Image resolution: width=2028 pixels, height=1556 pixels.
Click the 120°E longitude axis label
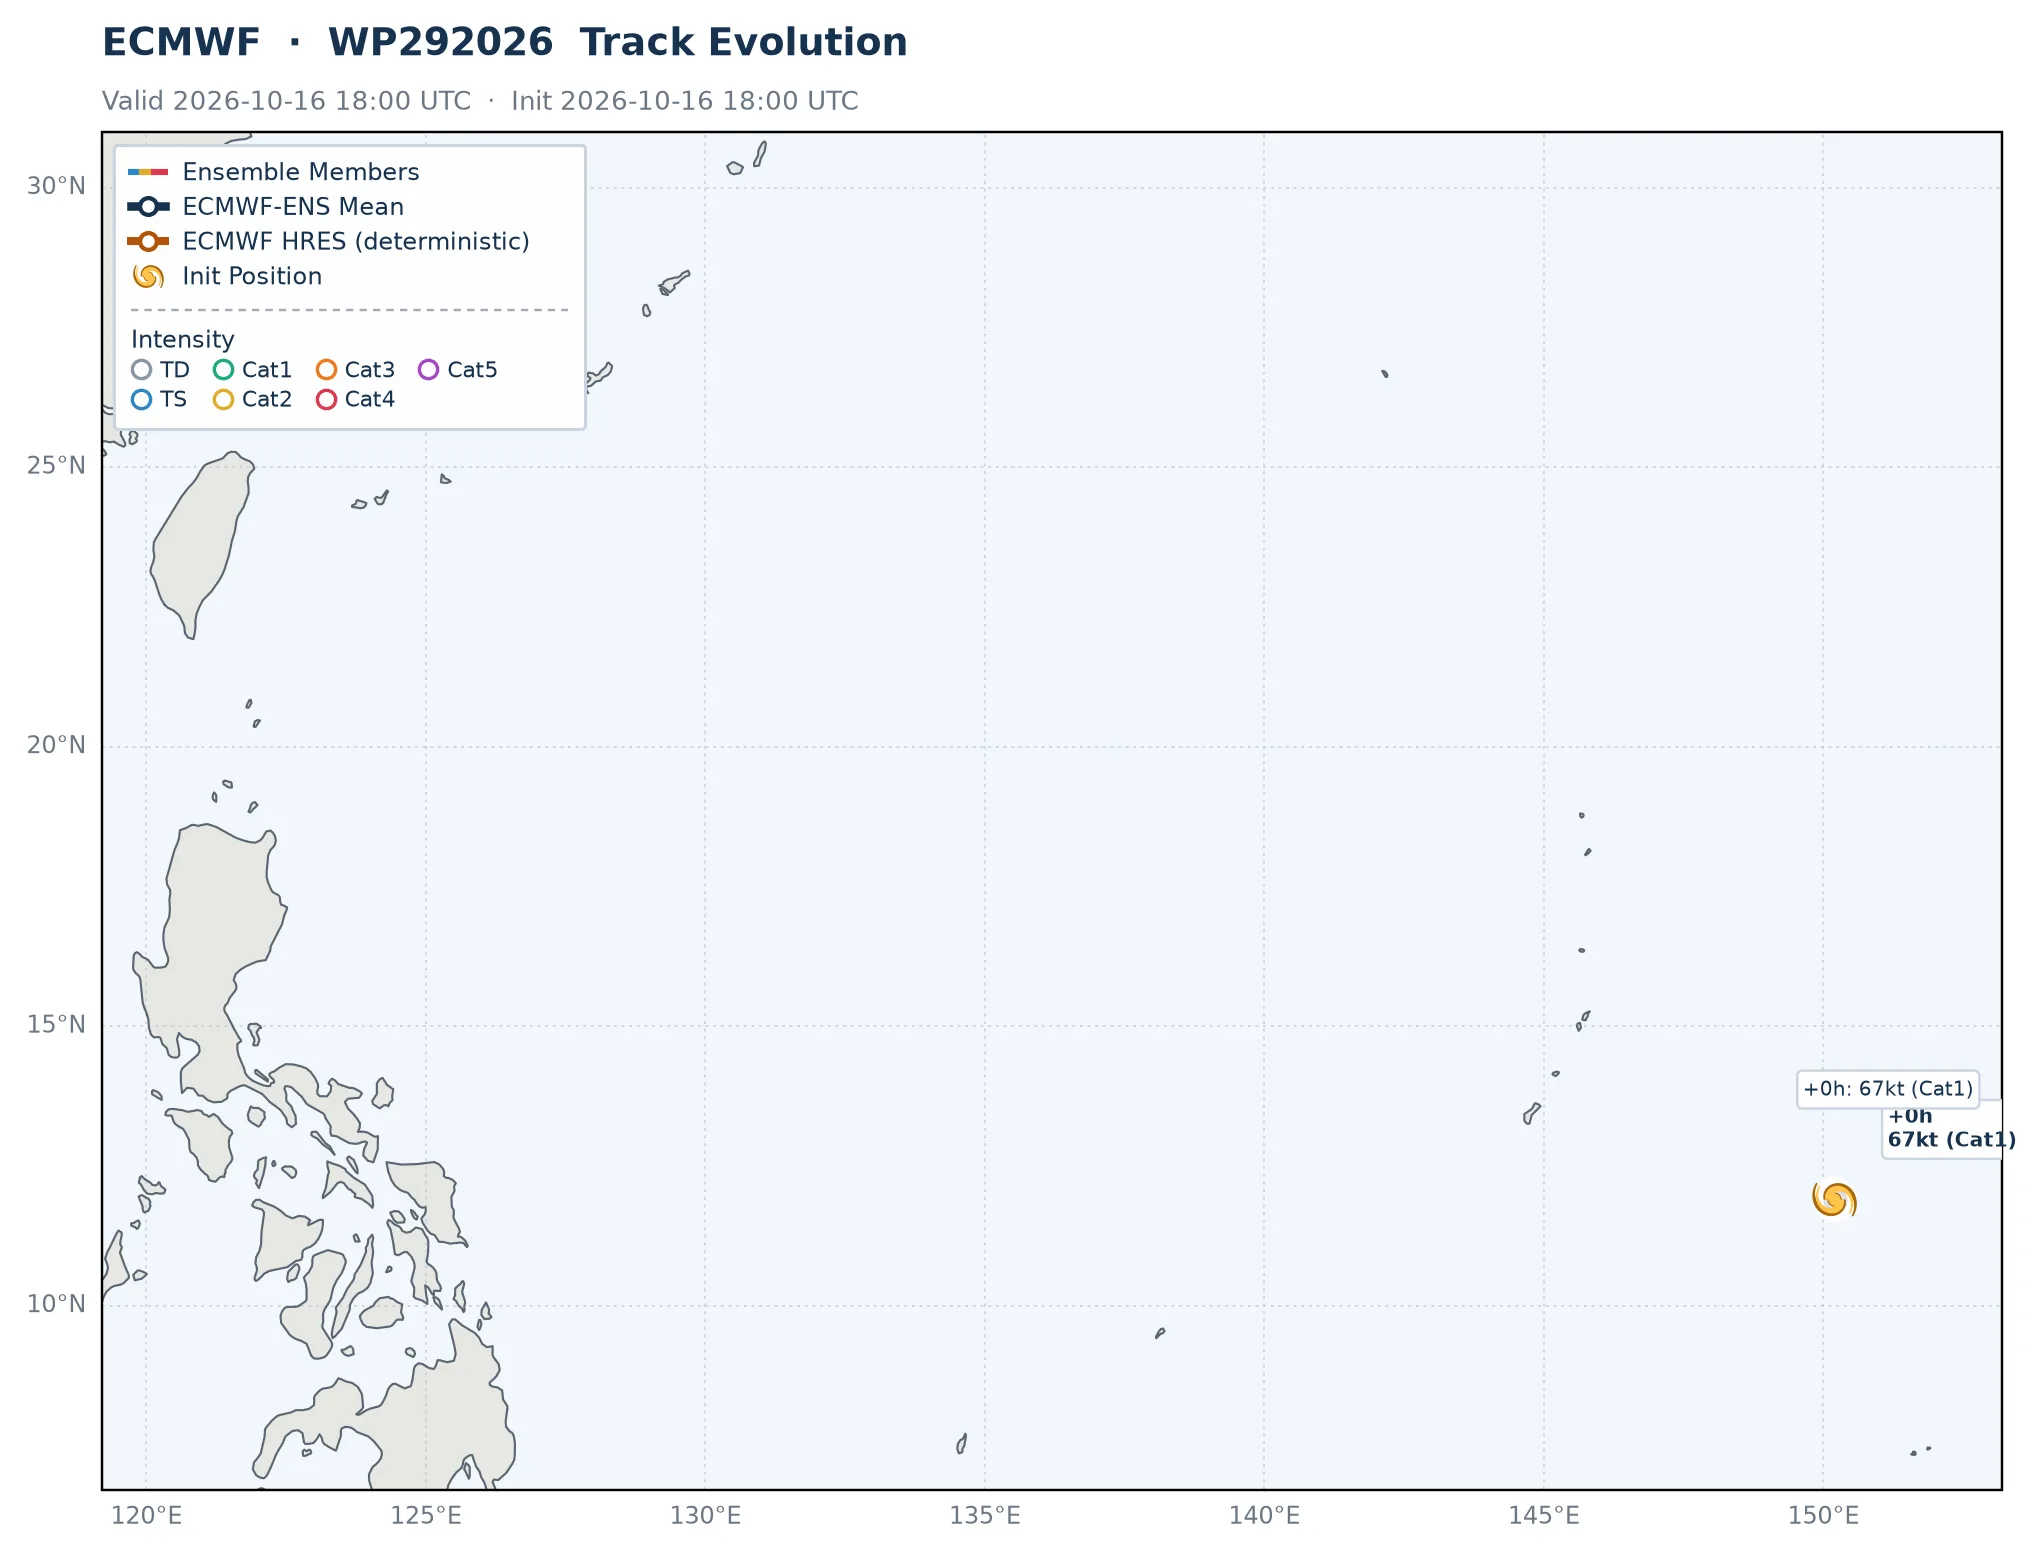point(146,1517)
